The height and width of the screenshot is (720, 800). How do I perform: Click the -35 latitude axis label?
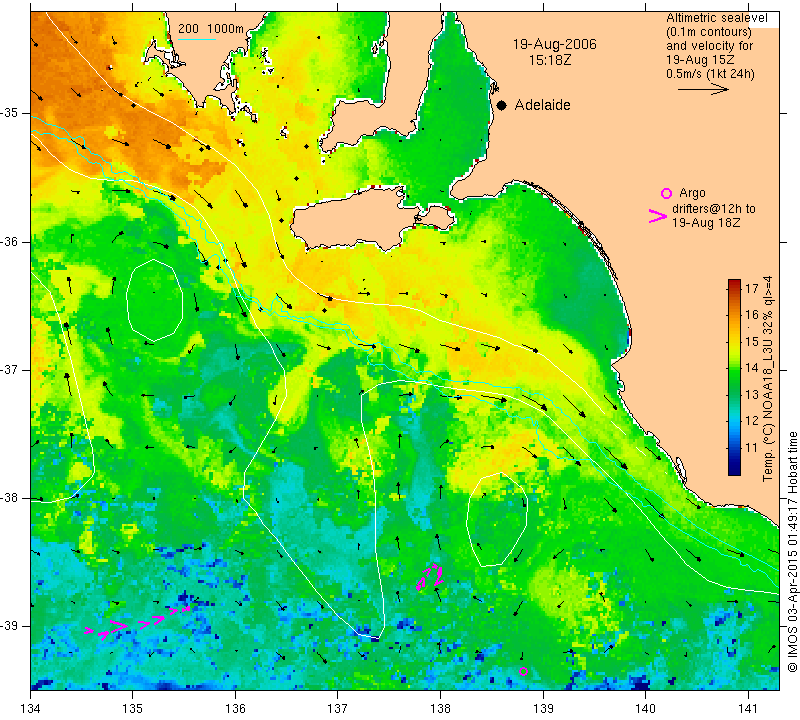pos(10,113)
